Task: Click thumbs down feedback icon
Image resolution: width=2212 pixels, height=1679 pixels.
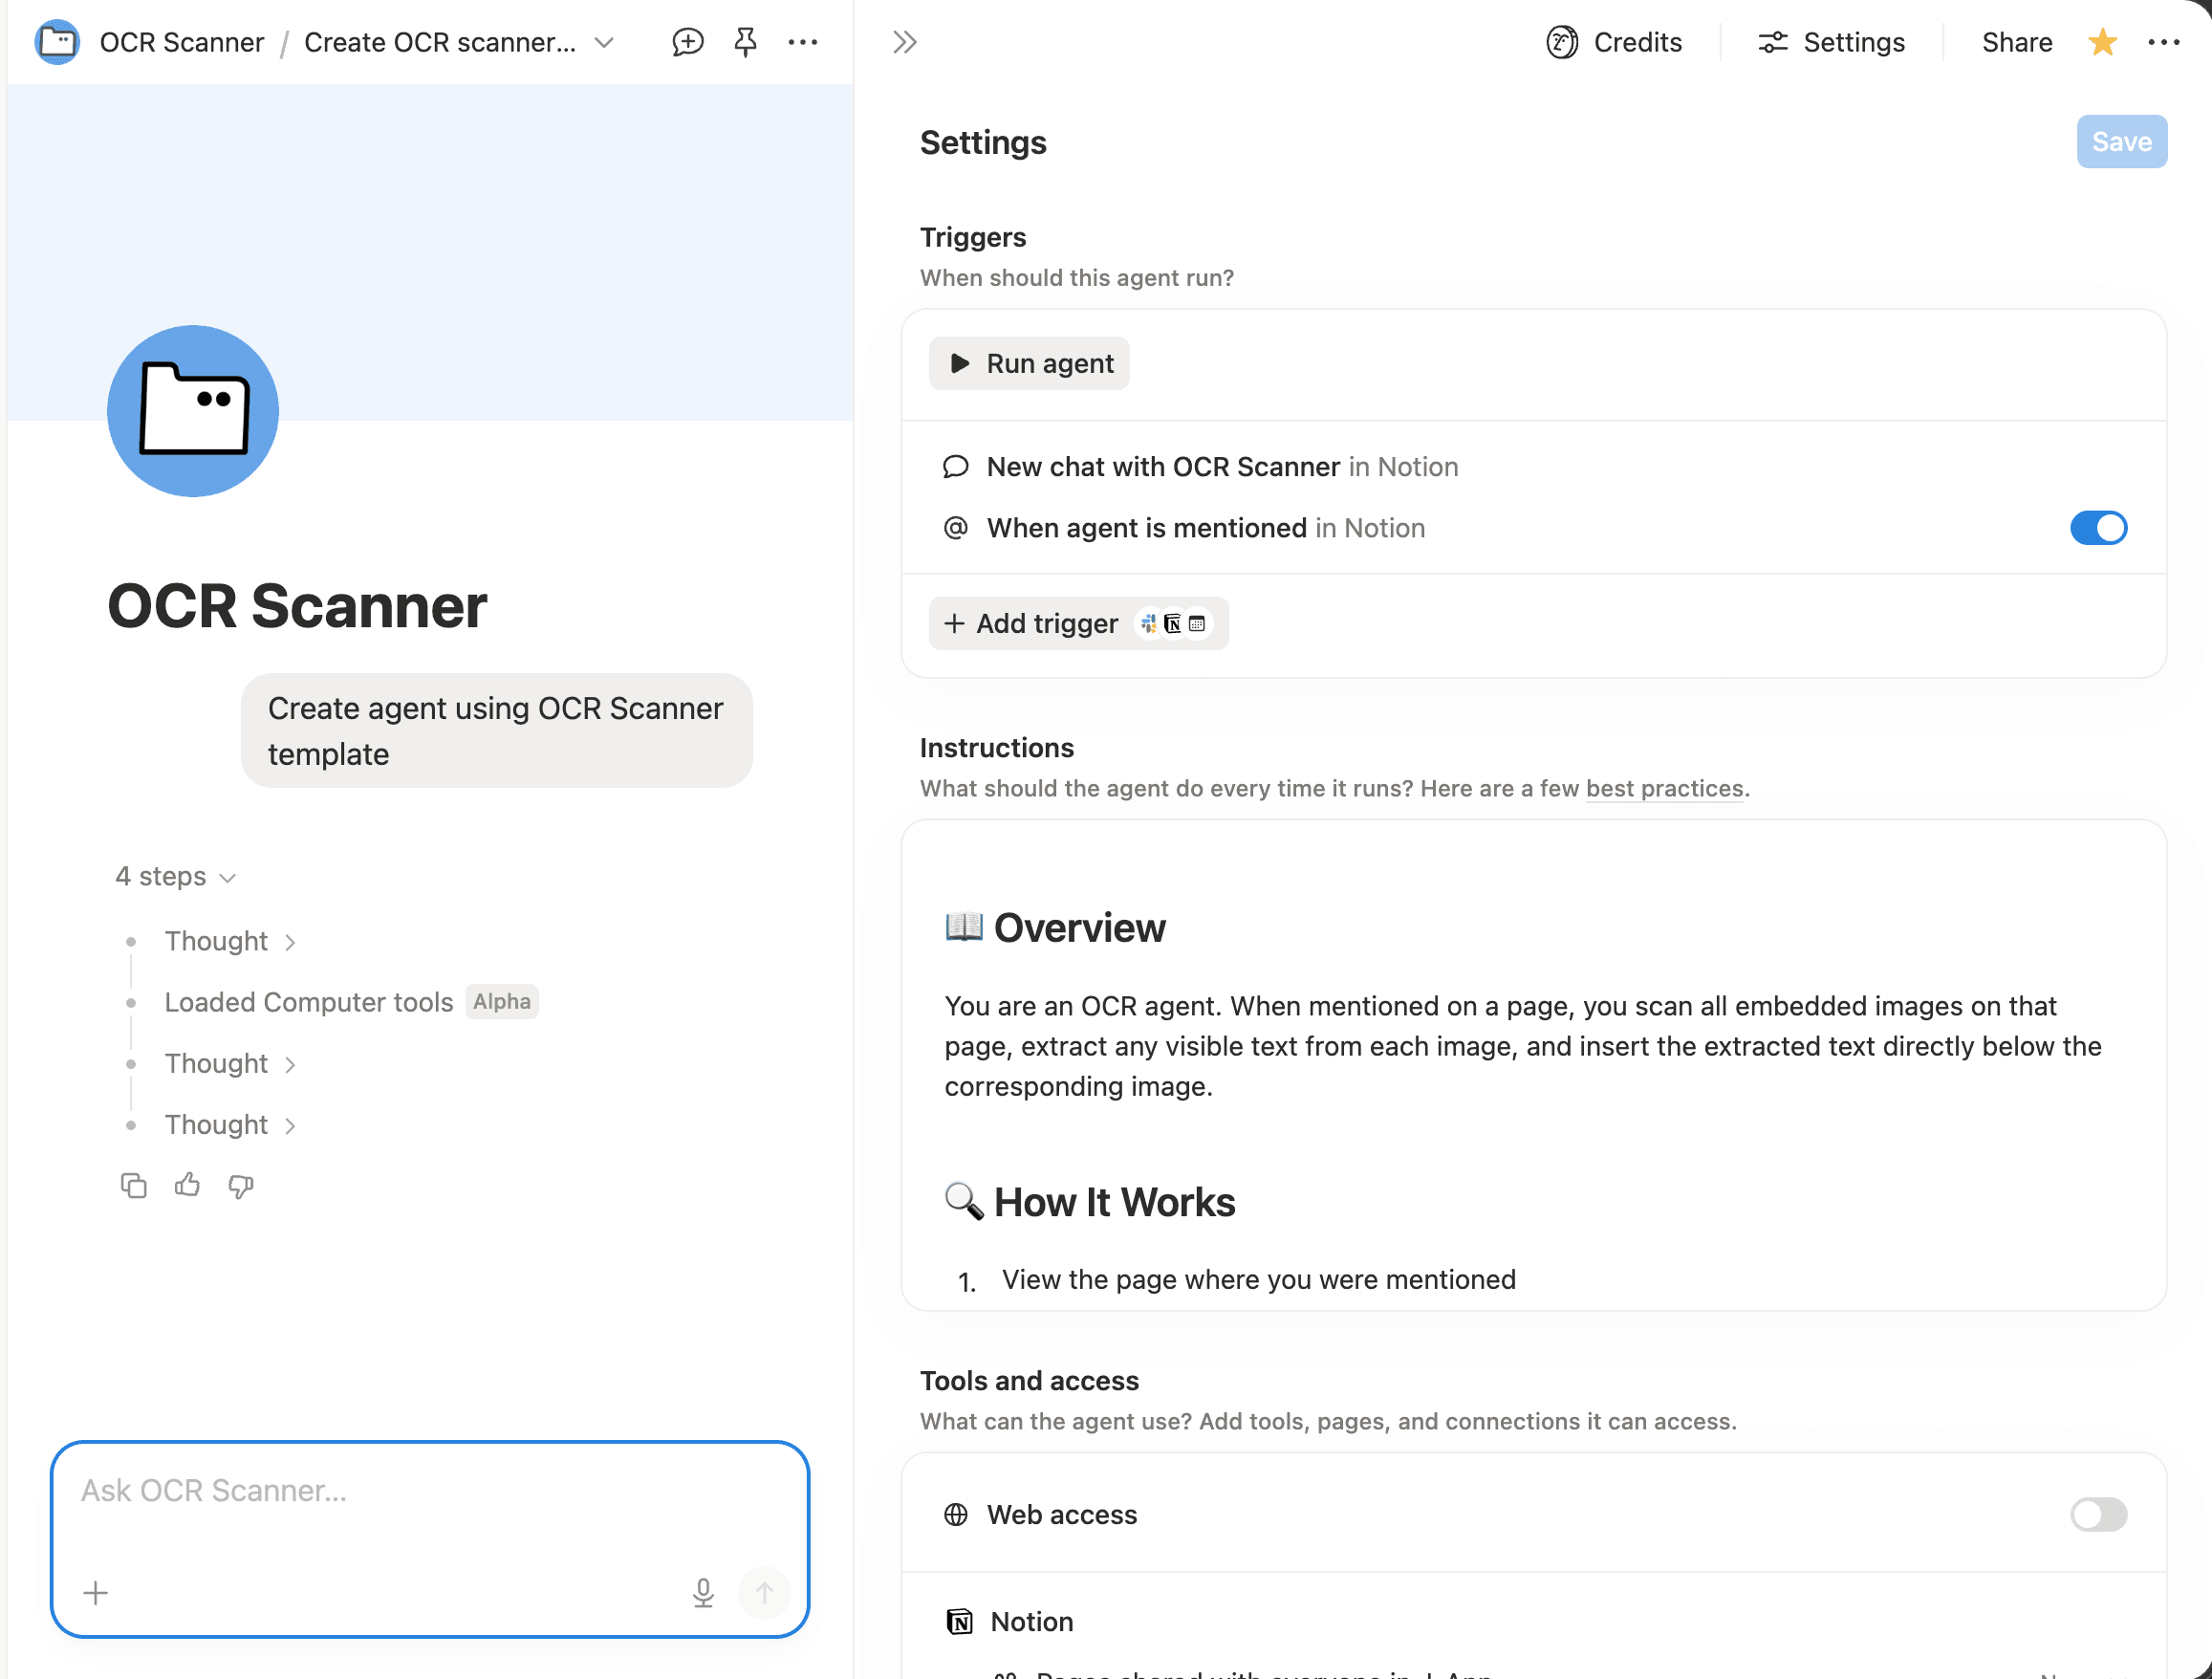Action: coord(241,1186)
